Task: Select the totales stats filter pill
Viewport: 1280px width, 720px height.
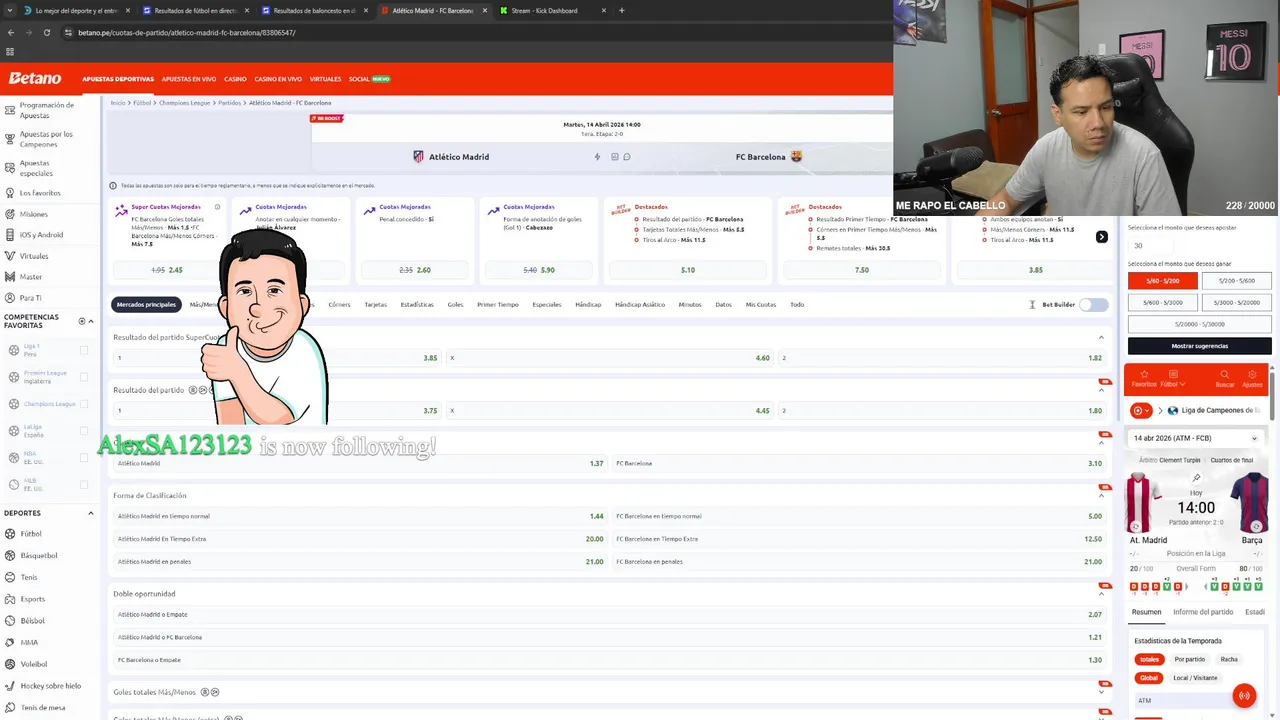Action: 1149,659
